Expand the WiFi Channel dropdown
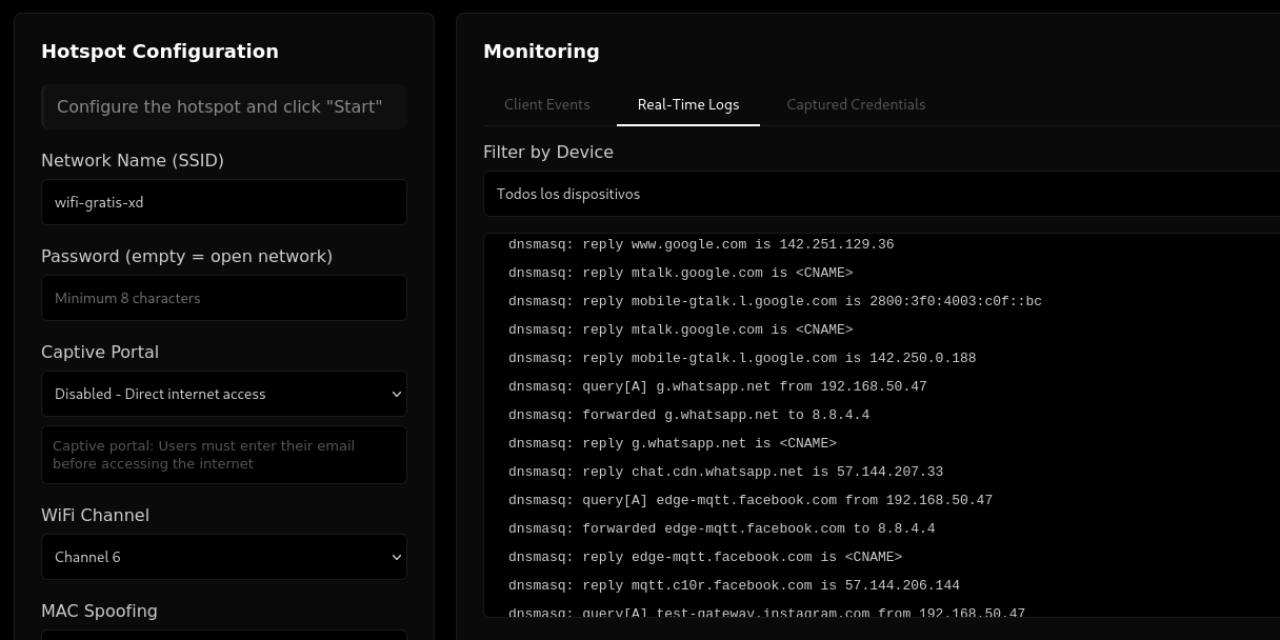The width and height of the screenshot is (1280, 640). coord(223,557)
